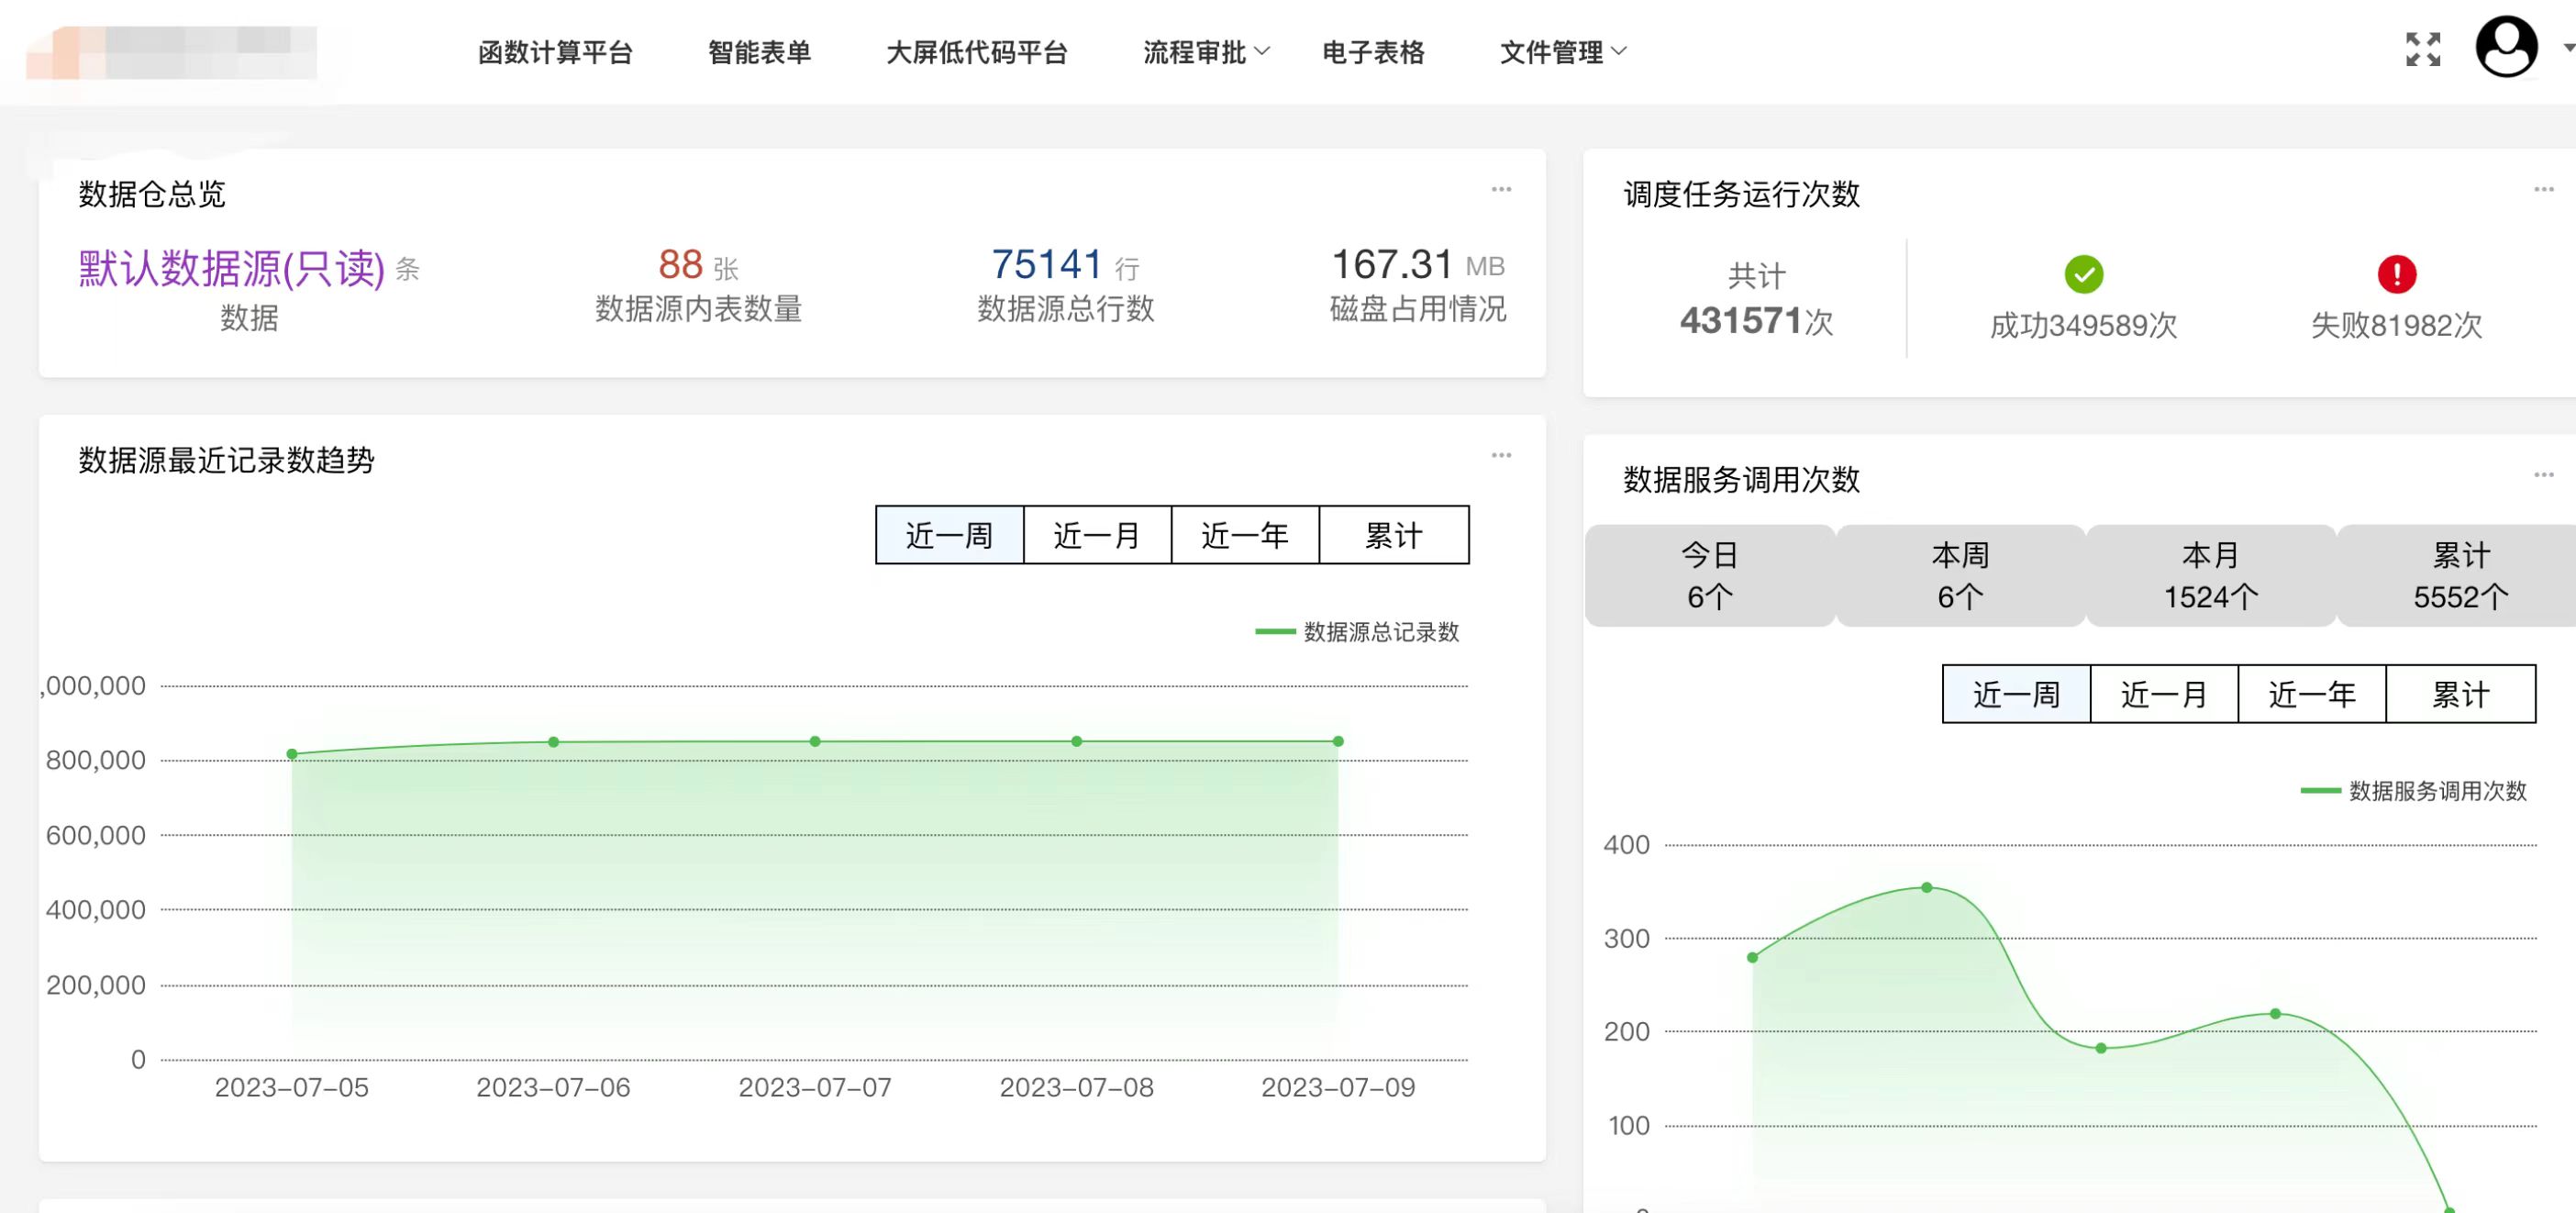Open more options for 调度任务运行次数 card

(2545, 189)
